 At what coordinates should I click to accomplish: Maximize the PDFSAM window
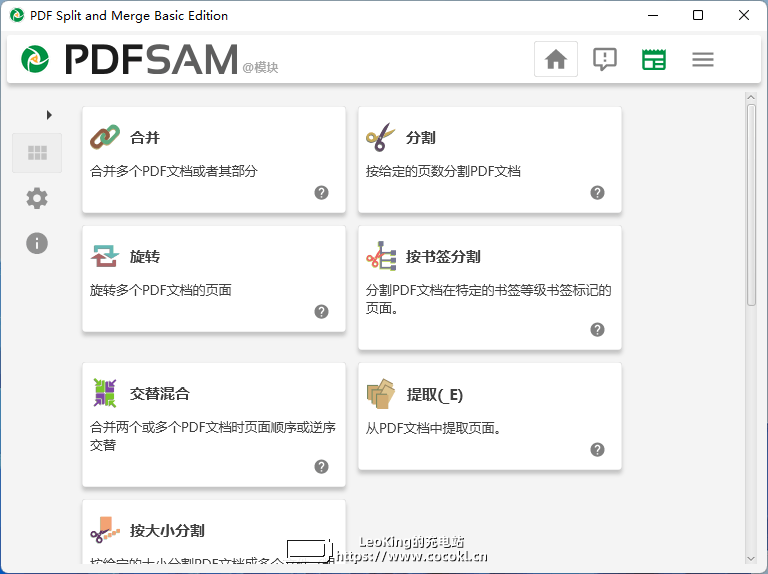(x=698, y=15)
